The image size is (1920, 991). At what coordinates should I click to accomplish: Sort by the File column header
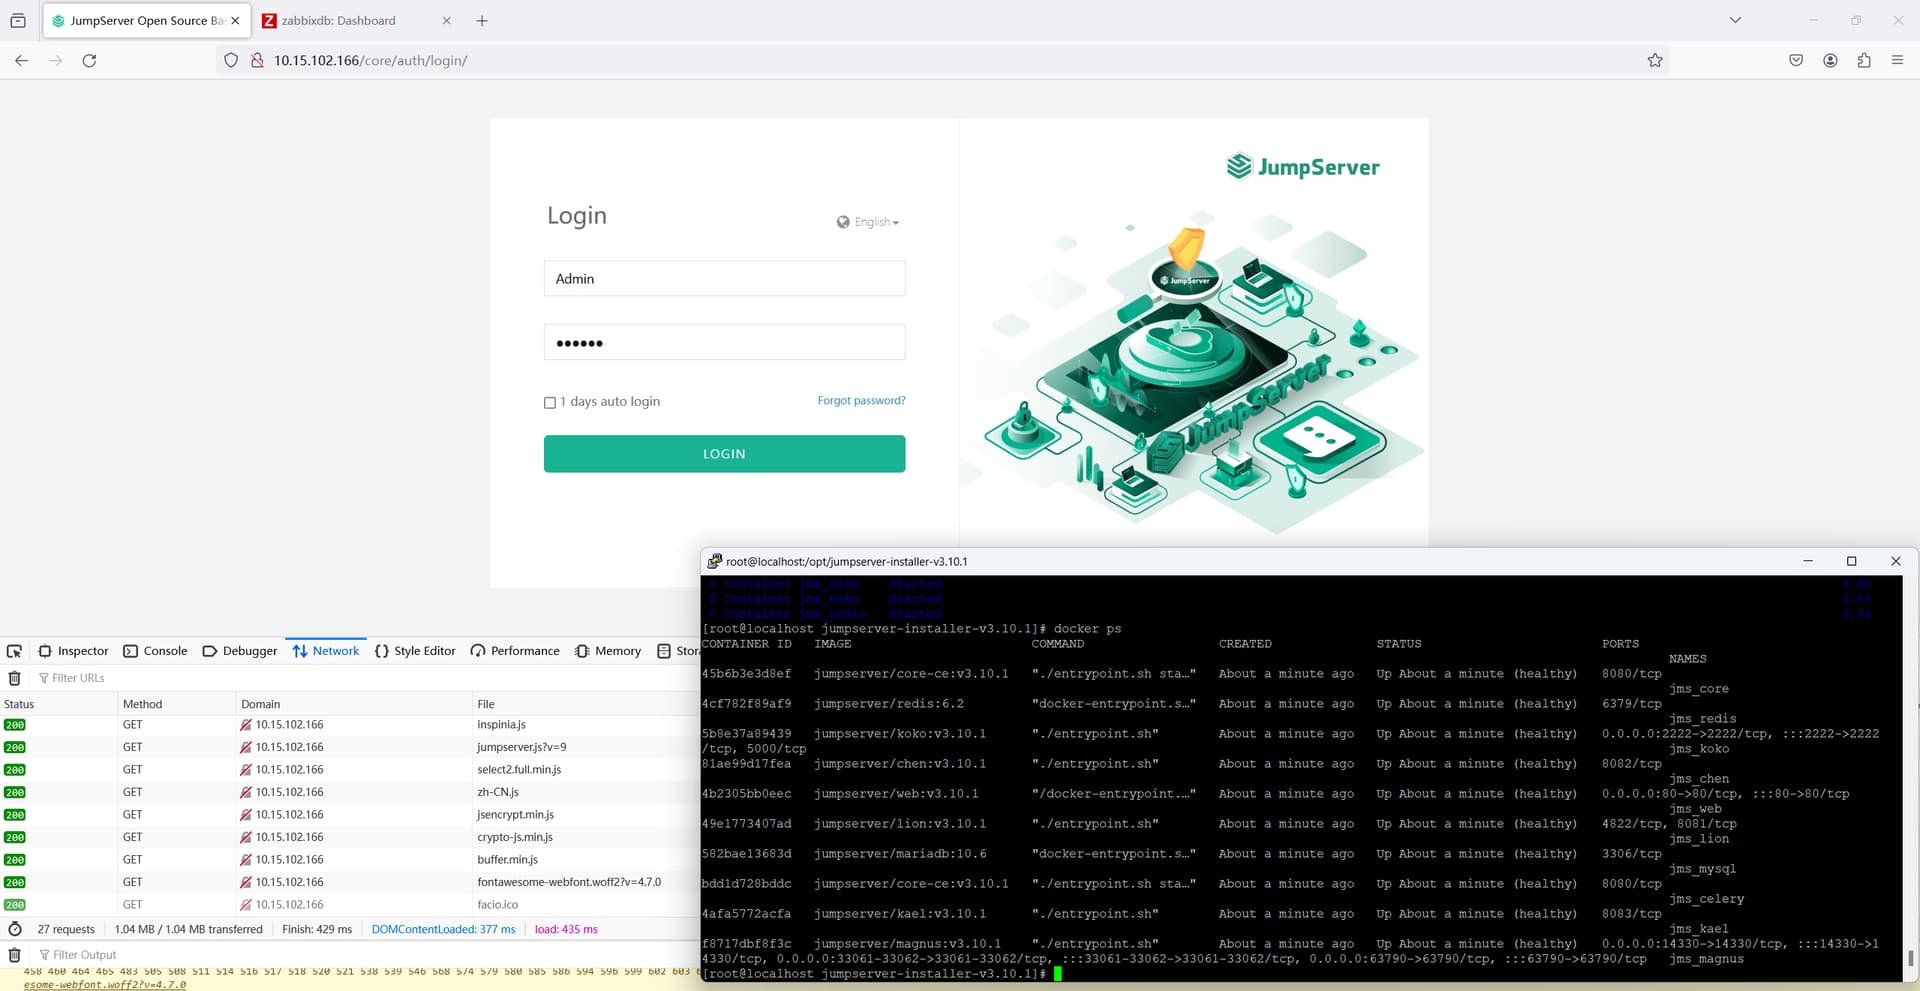click(586, 704)
